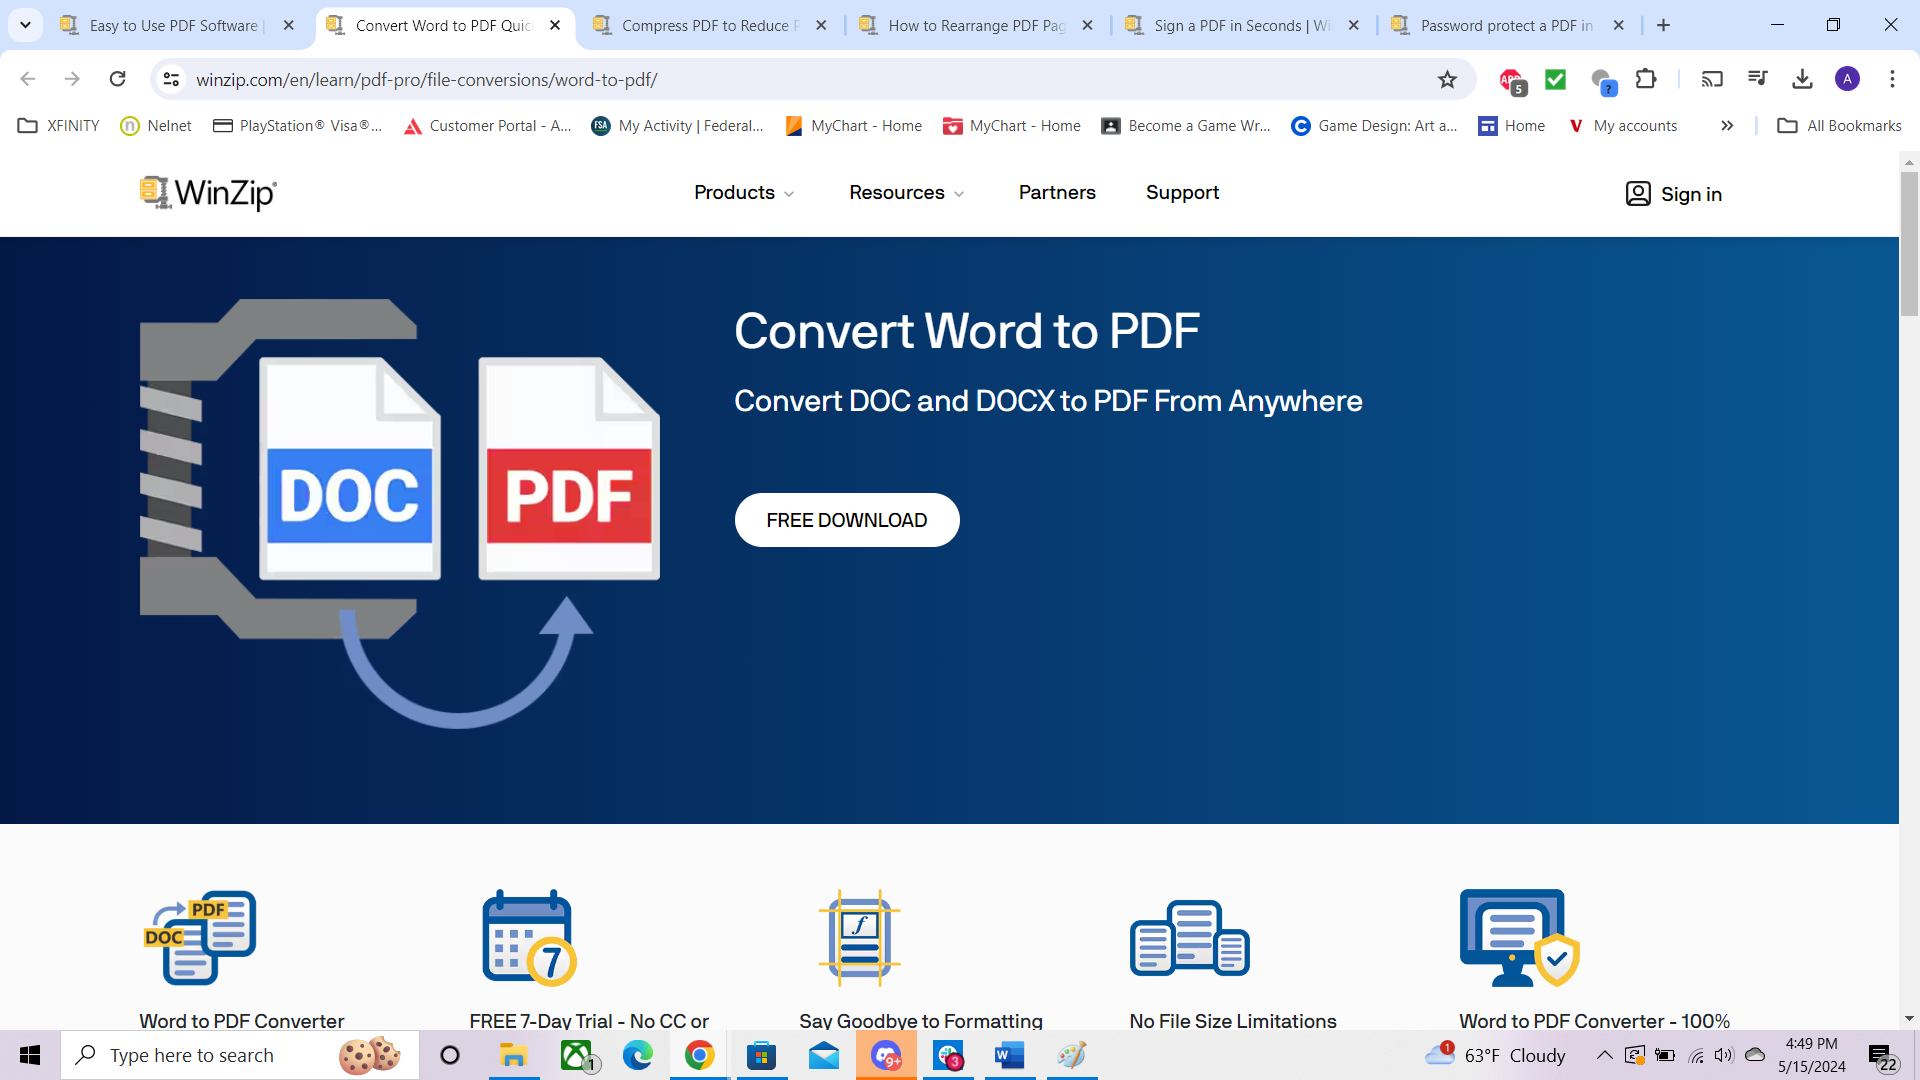Open a new browser tab

click(1664, 25)
